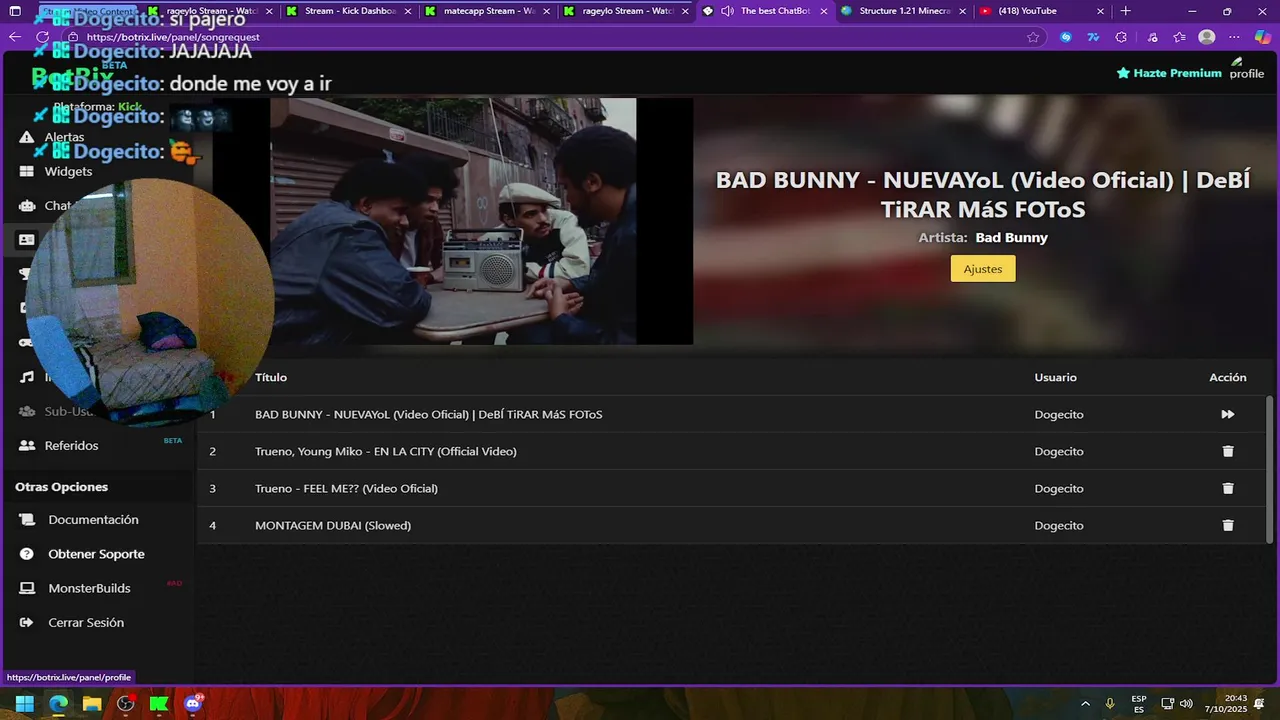
Task: Click the Cerrar Sesión exit icon
Action: click(x=27, y=622)
